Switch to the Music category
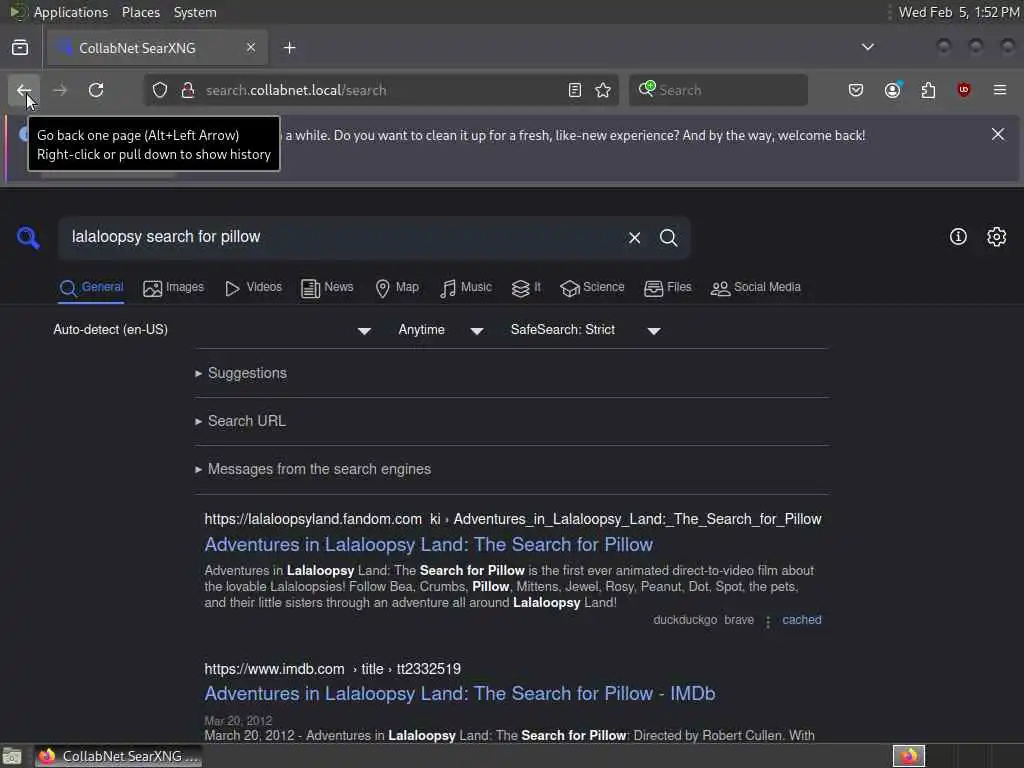 pyautogui.click(x=466, y=287)
